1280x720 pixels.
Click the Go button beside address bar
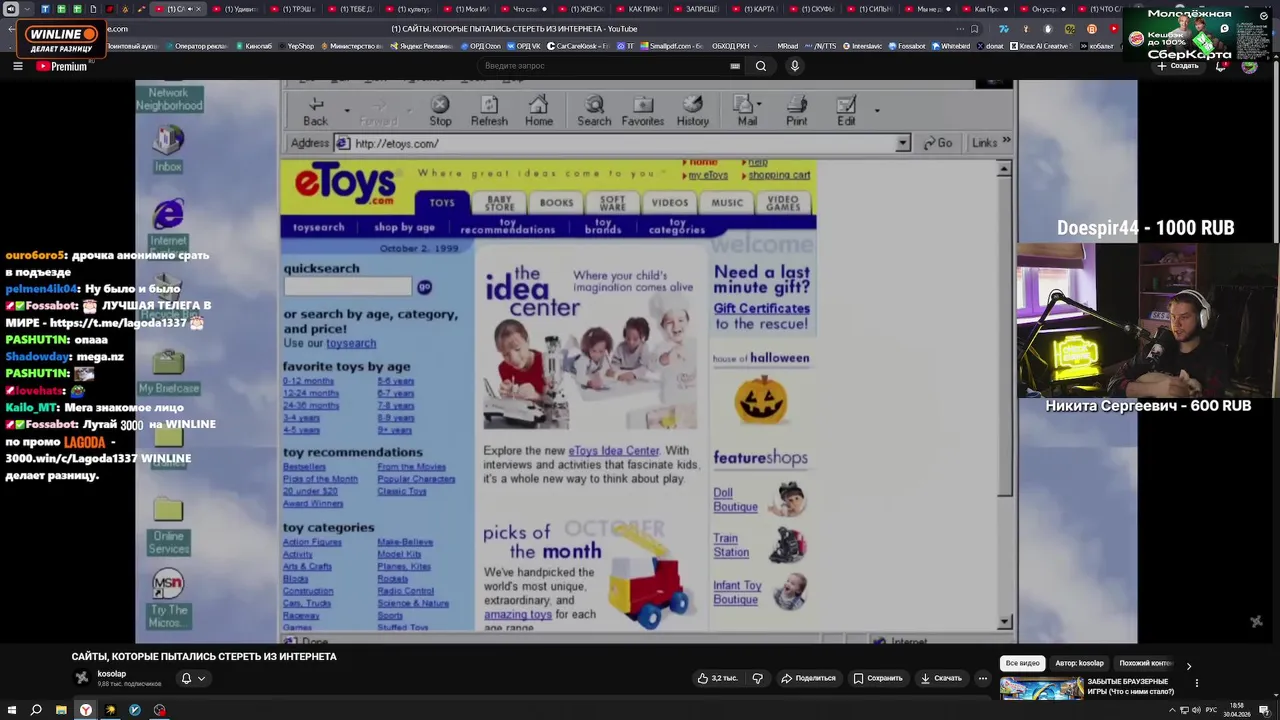pyautogui.click(x=937, y=144)
